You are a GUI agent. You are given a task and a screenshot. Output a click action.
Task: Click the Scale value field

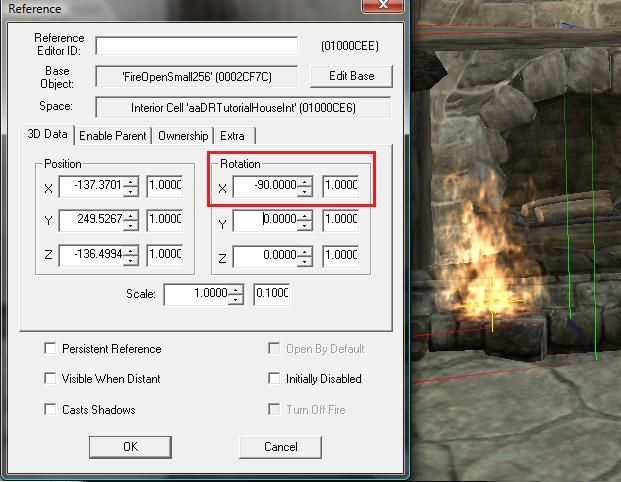pos(196,294)
